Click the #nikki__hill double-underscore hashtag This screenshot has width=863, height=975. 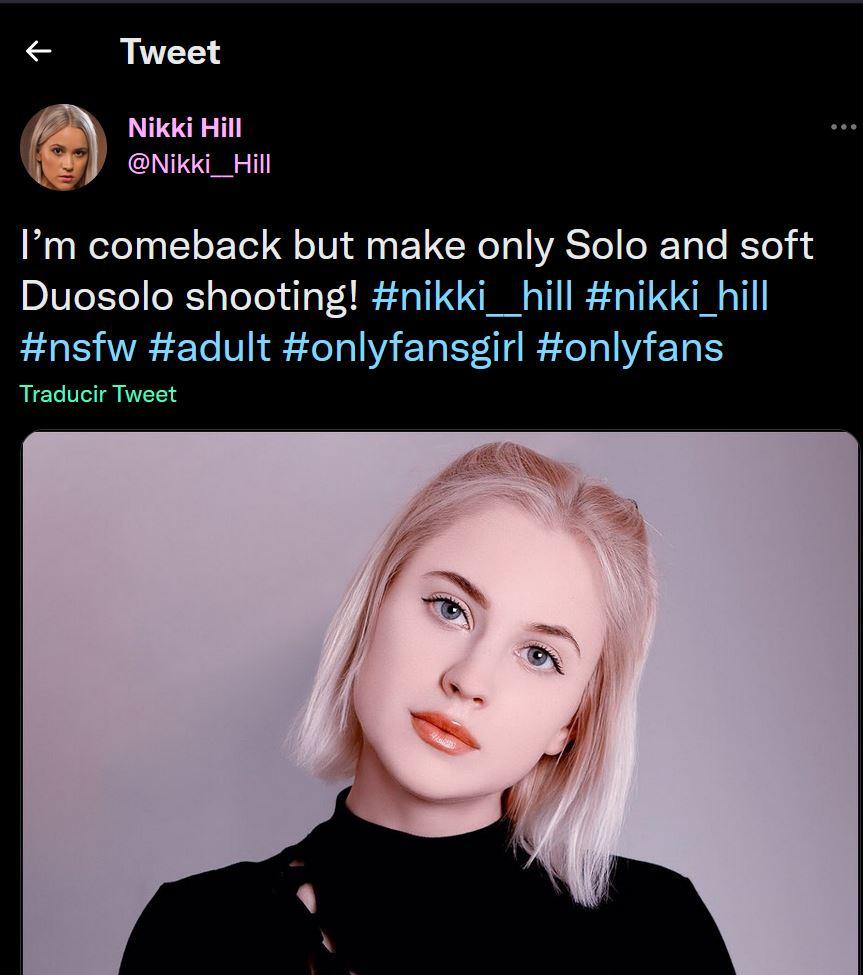pos(471,297)
